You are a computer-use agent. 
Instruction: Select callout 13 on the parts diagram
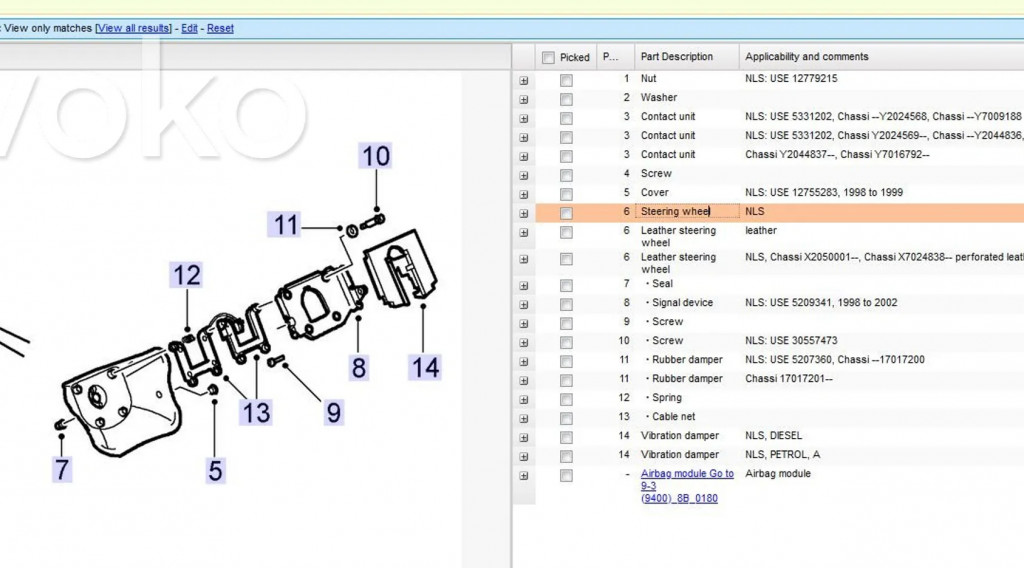(256, 411)
